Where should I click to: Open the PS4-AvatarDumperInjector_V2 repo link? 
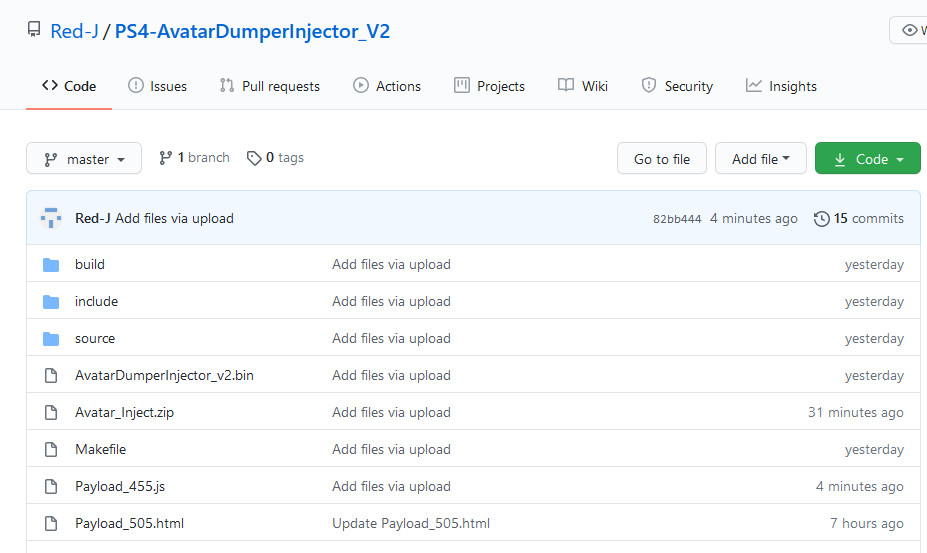(252, 31)
